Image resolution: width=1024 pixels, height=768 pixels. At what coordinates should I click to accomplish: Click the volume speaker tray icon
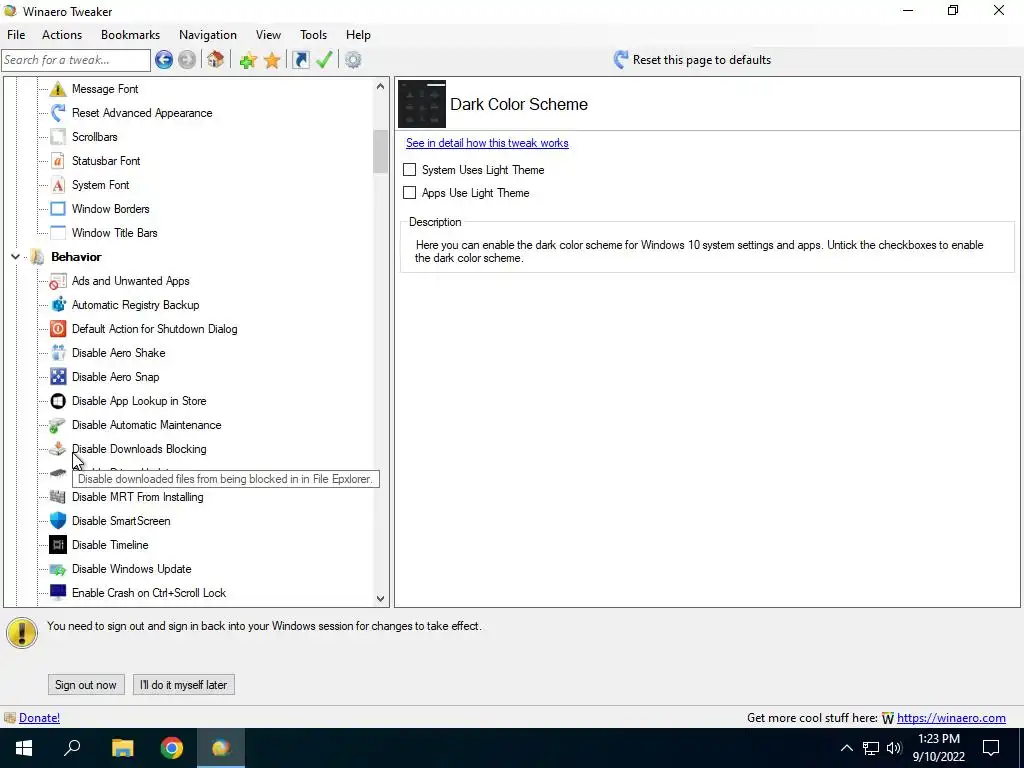tap(894, 748)
